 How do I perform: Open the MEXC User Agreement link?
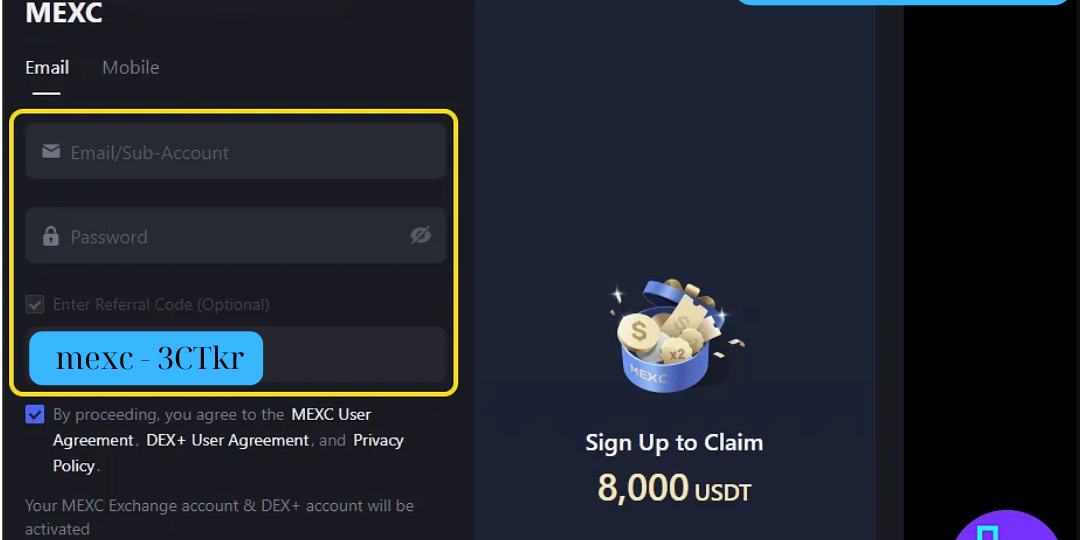point(212,427)
